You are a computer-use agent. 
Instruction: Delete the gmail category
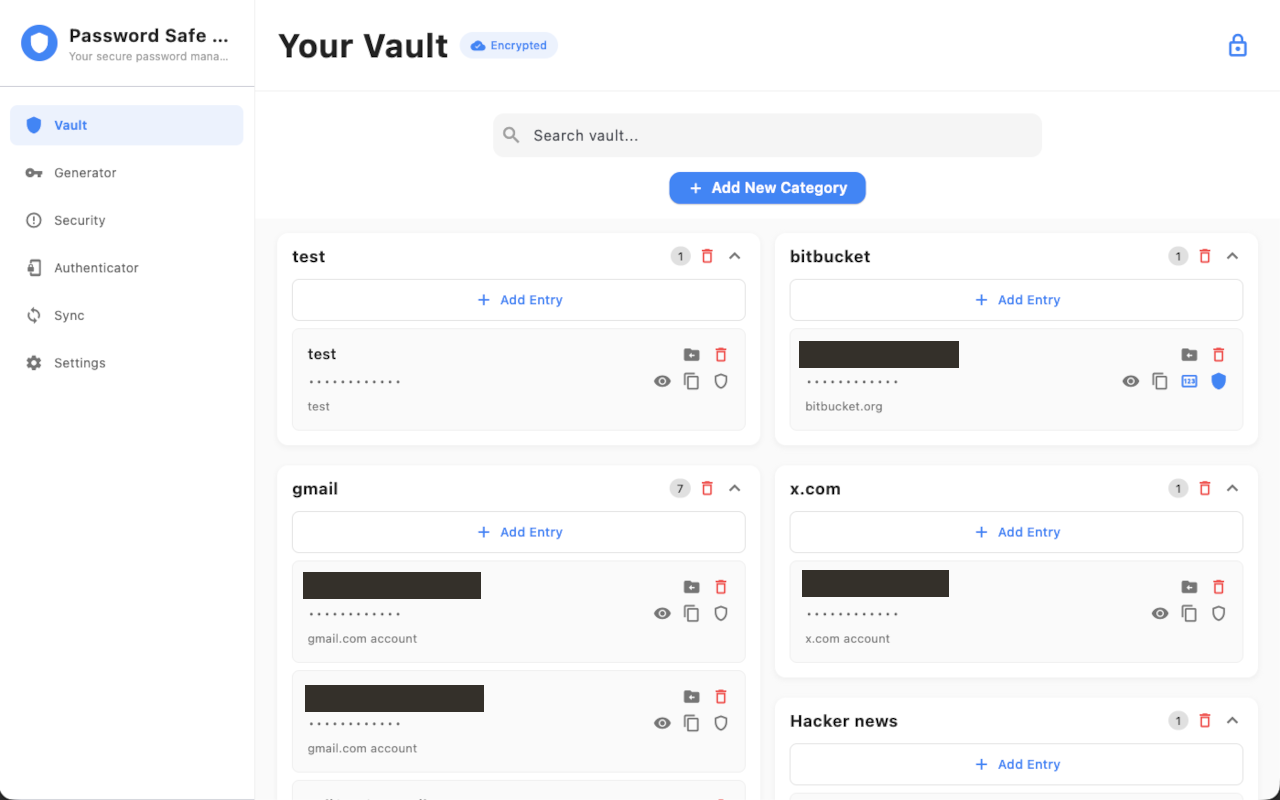(x=707, y=488)
